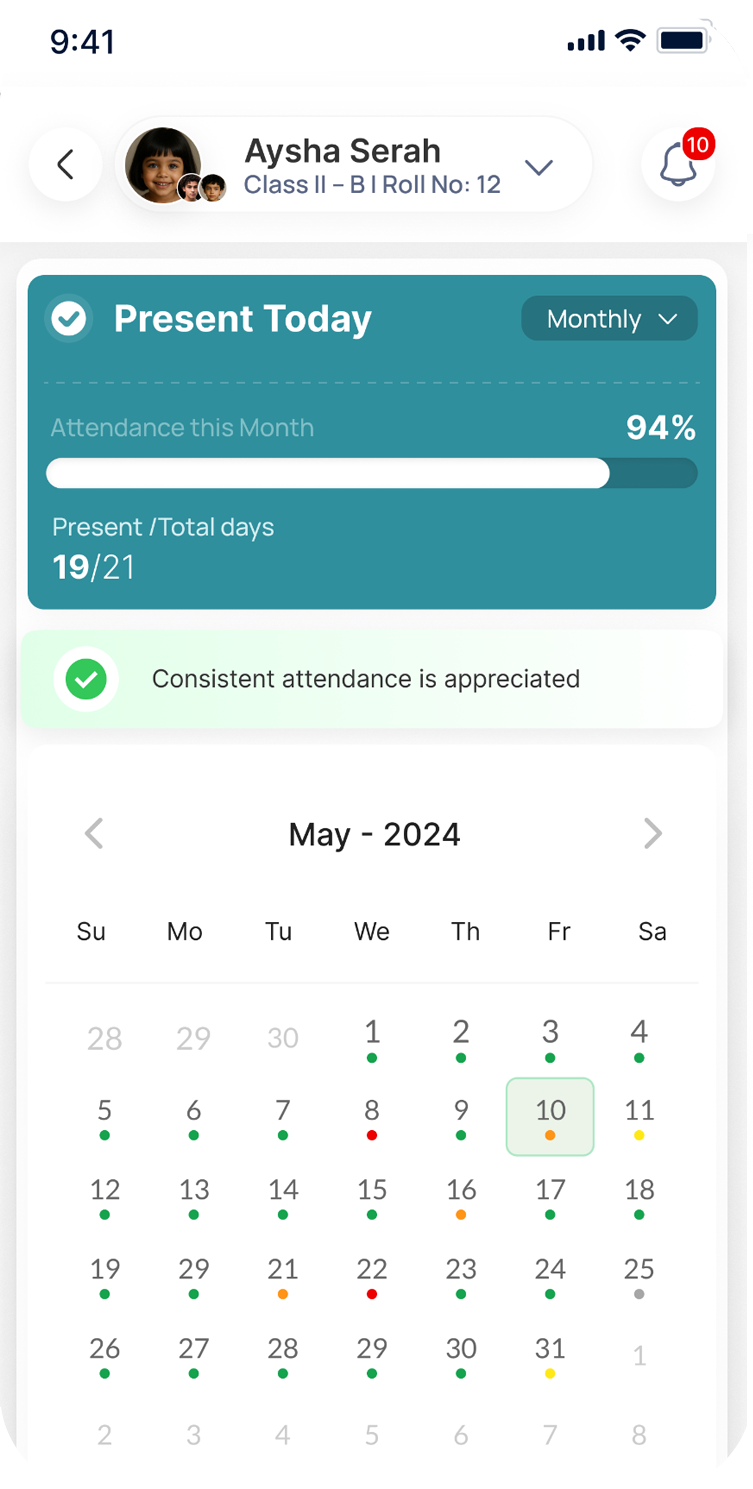Go to next month after May 2024
This screenshot has height=1489, width=753.
pyautogui.click(x=652, y=834)
